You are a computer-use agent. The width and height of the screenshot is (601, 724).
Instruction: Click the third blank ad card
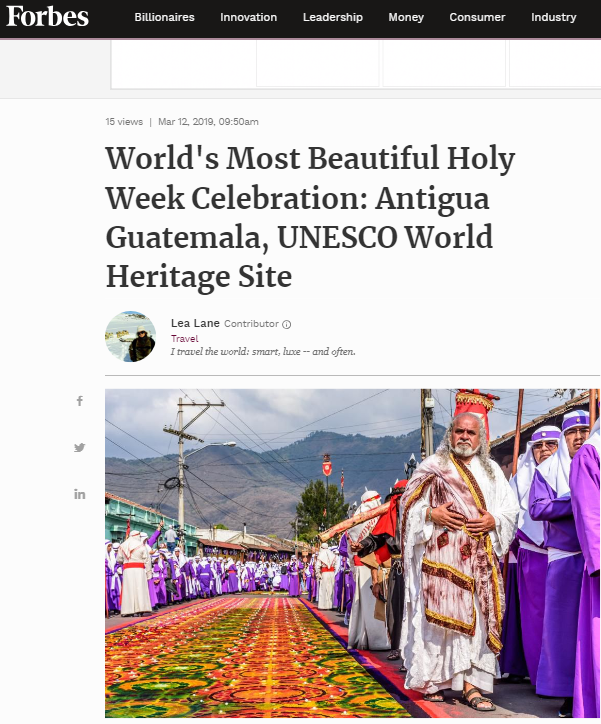444,64
